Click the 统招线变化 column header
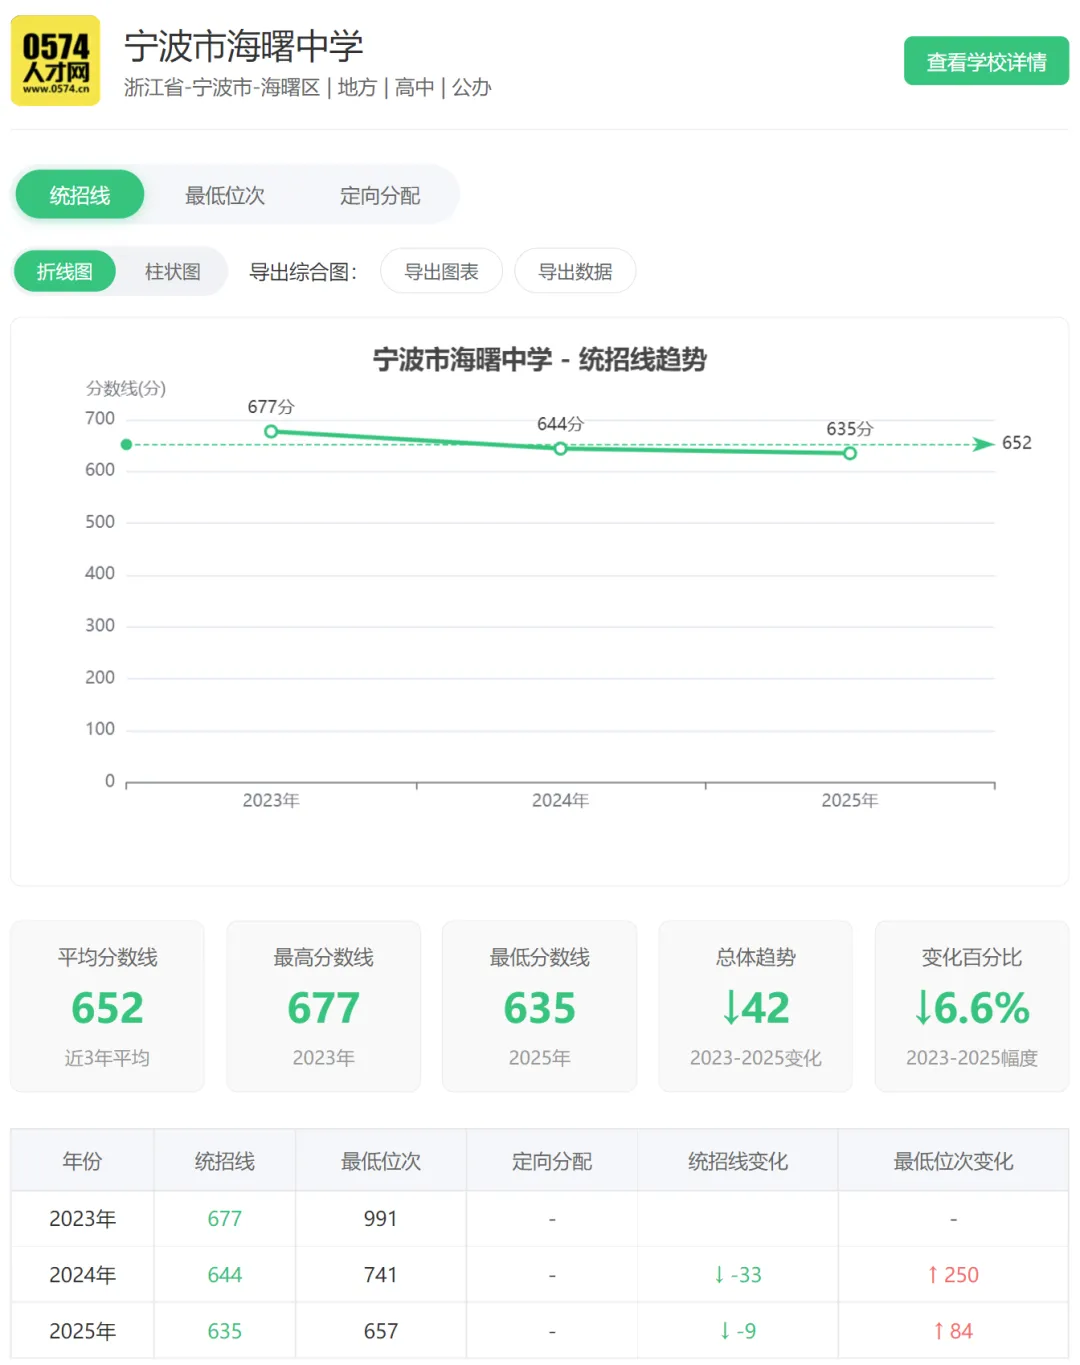 [x=738, y=1161]
